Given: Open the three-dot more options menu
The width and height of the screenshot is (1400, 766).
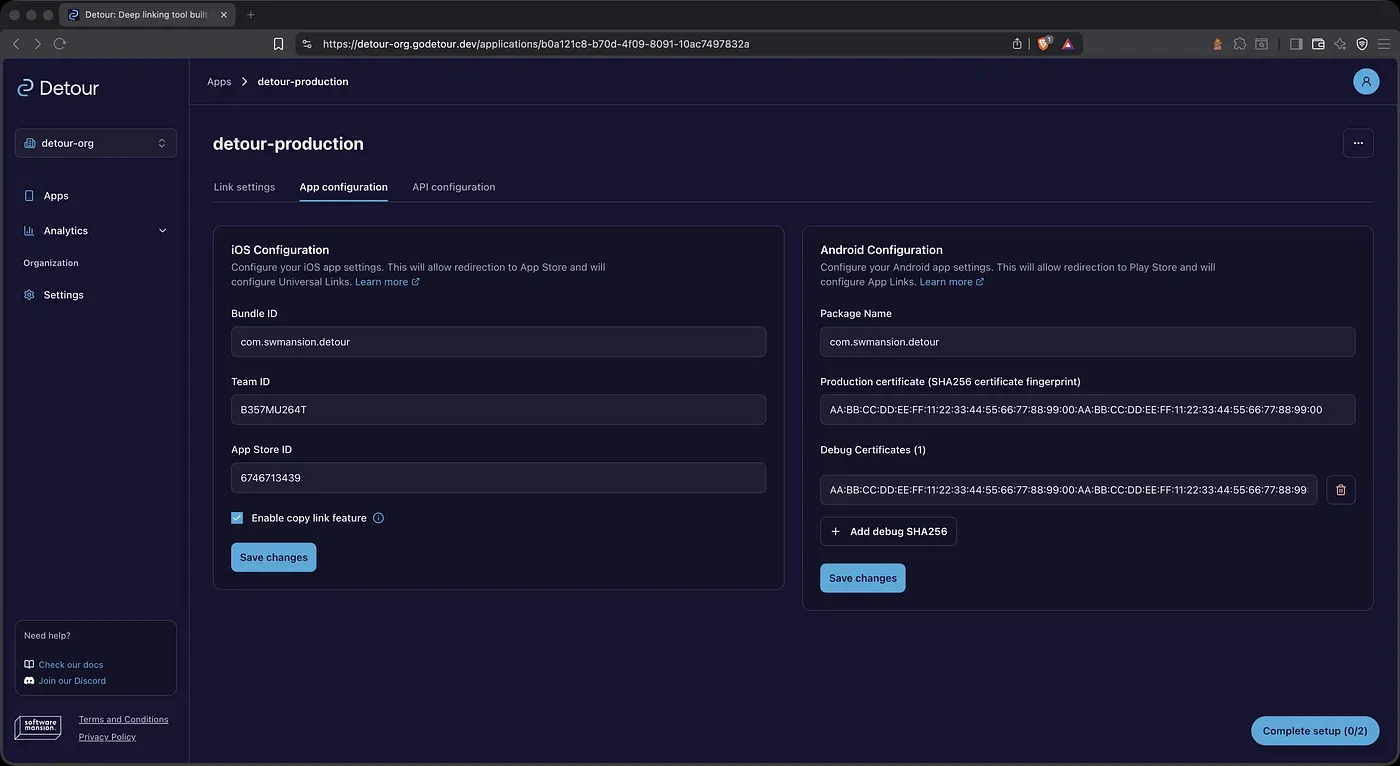Looking at the screenshot, I should coord(1357,143).
